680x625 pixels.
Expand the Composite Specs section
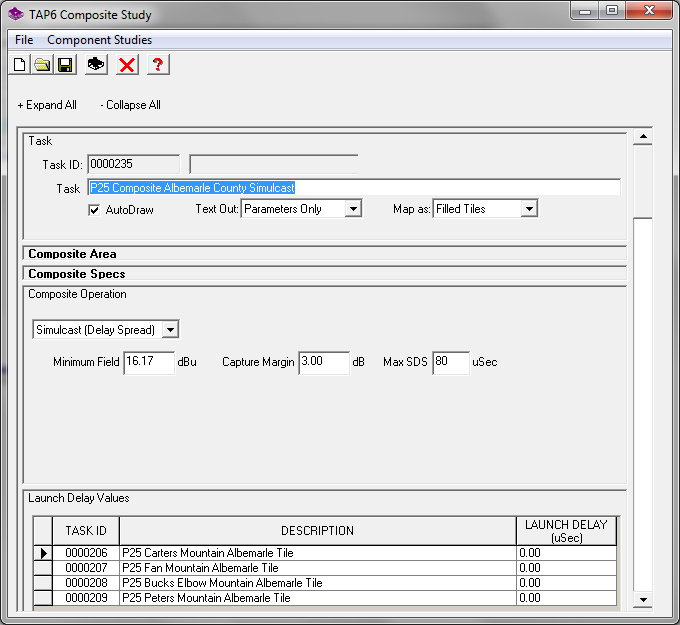tap(324, 274)
